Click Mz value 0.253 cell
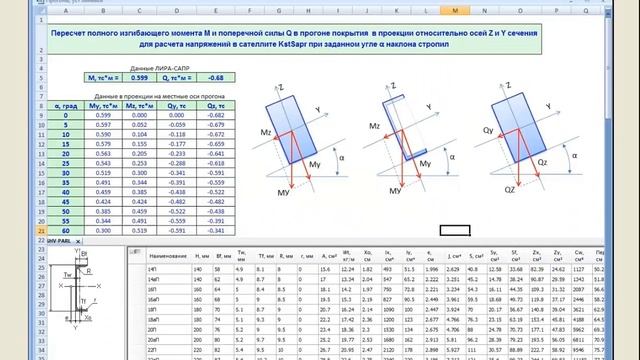 139,163
